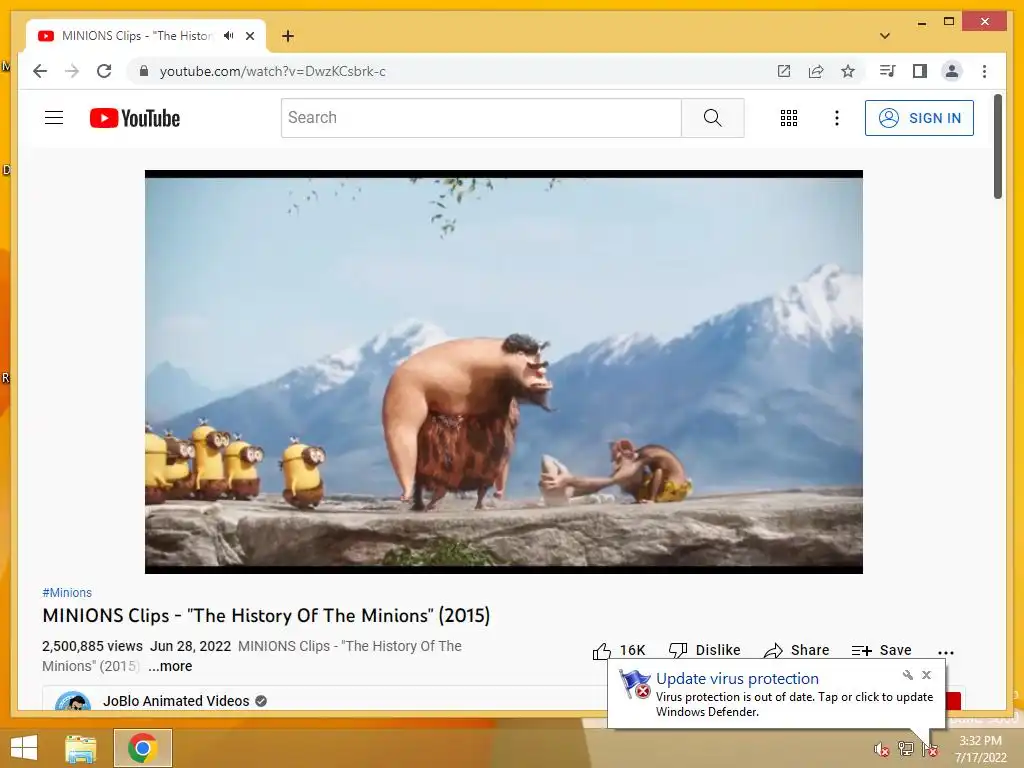The image size is (1024, 768).
Task: Click the Share button
Action: 796,650
